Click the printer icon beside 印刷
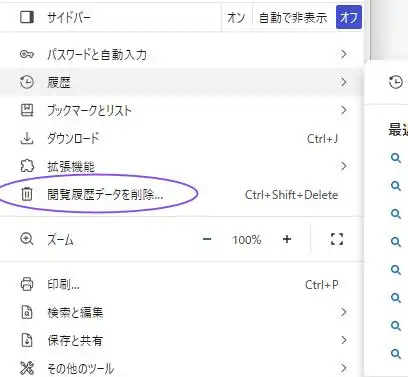The image size is (408, 377). pyautogui.click(x=27, y=284)
